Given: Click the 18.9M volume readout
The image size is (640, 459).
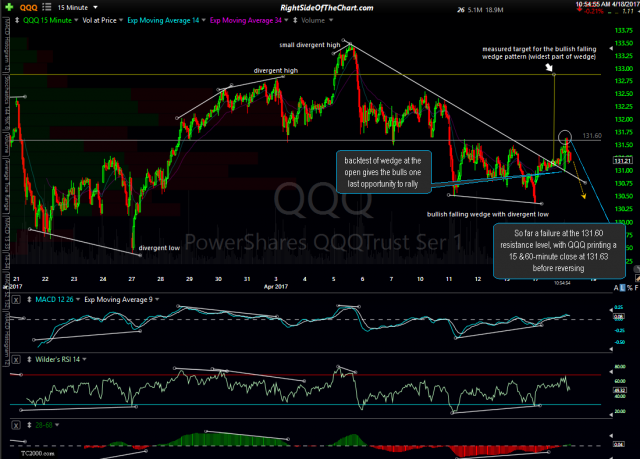Looking at the screenshot, I should point(494,10).
